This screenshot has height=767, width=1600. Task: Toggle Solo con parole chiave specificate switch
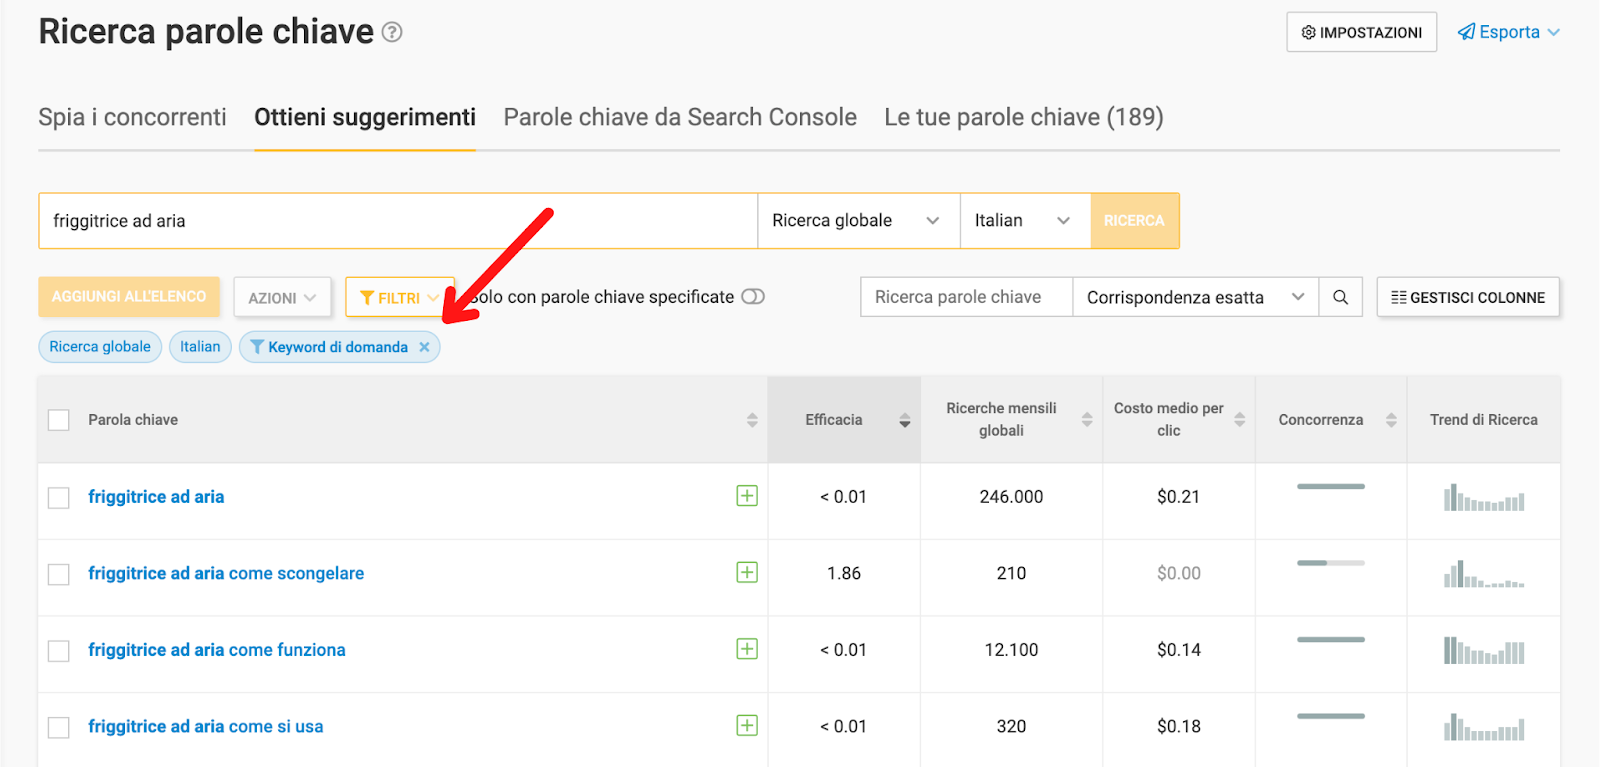[x=753, y=297]
